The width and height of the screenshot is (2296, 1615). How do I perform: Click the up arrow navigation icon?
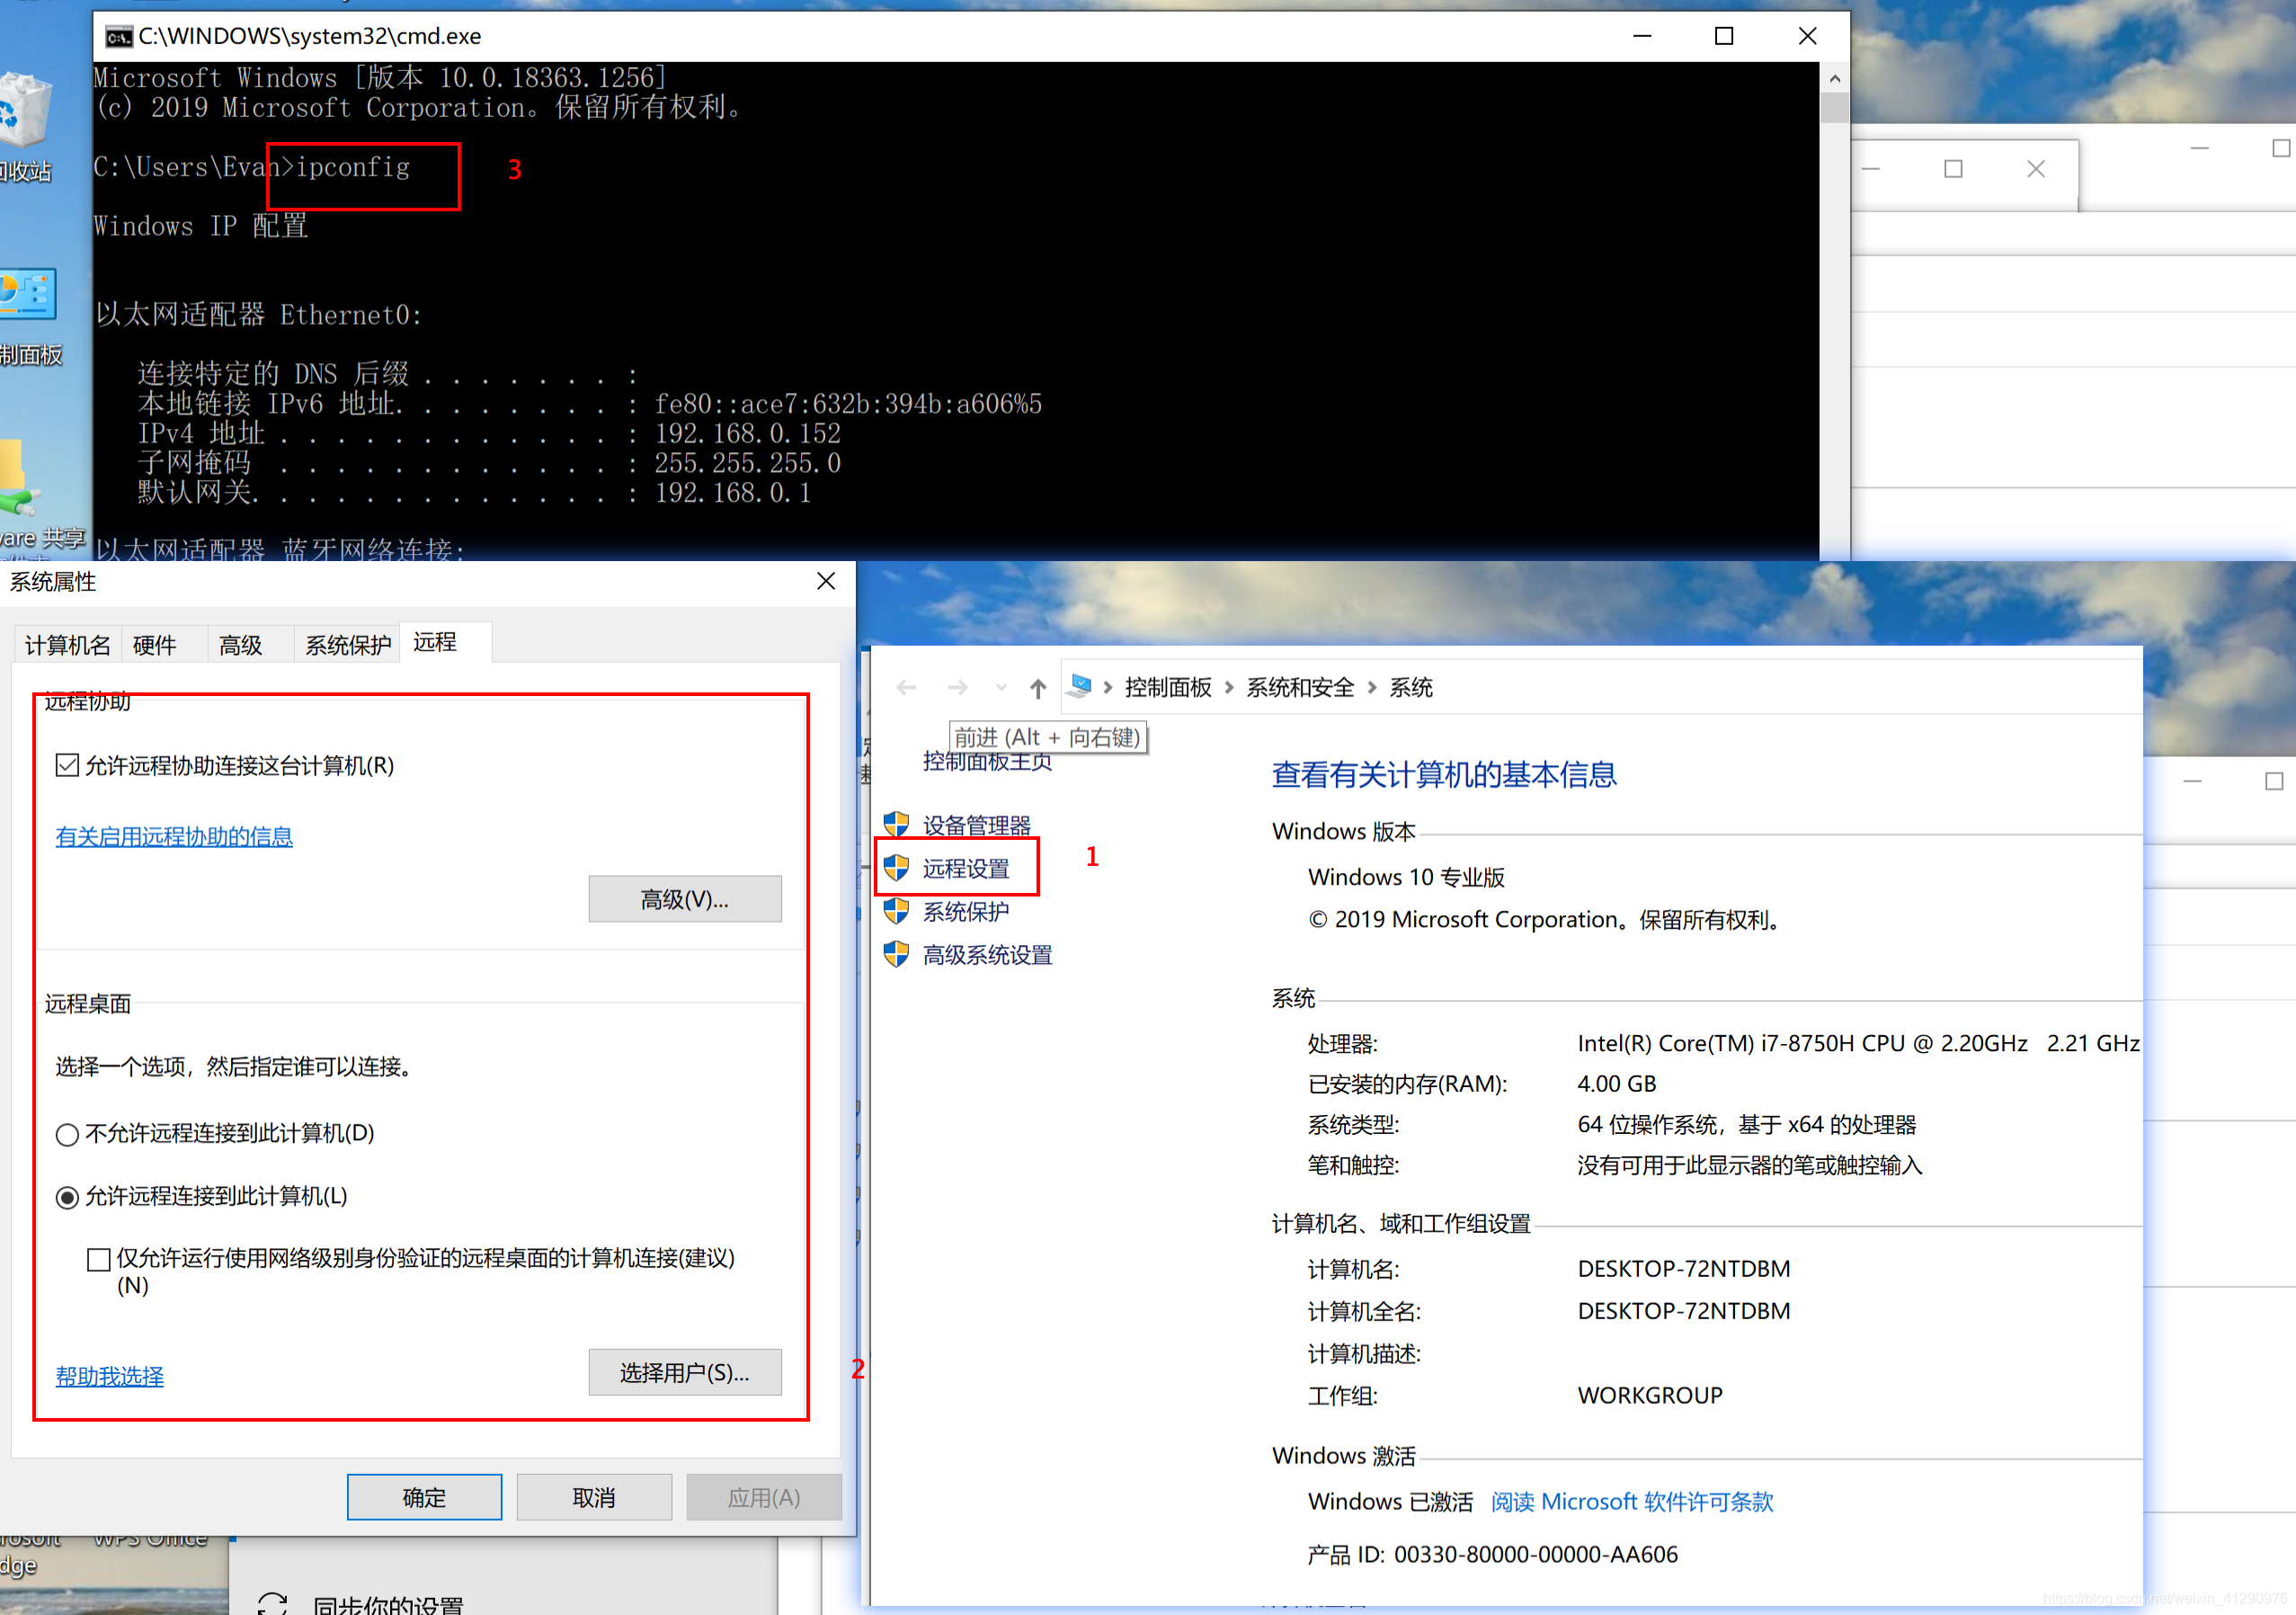(1038, 688)
